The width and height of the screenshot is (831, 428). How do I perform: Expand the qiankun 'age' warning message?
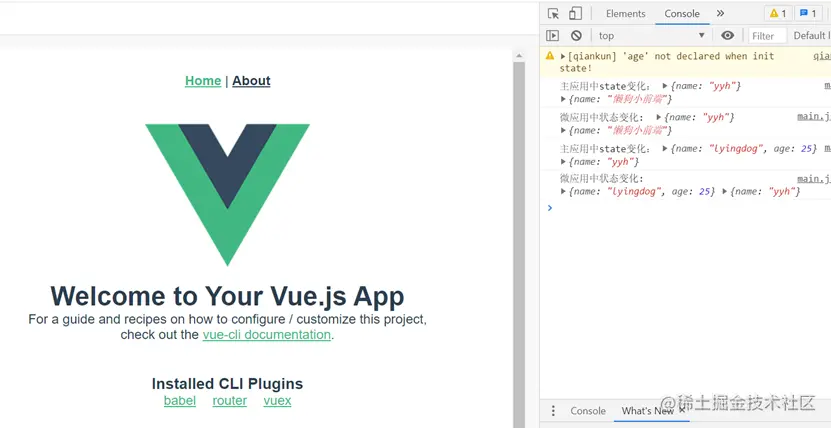click(x=563, y=56)
